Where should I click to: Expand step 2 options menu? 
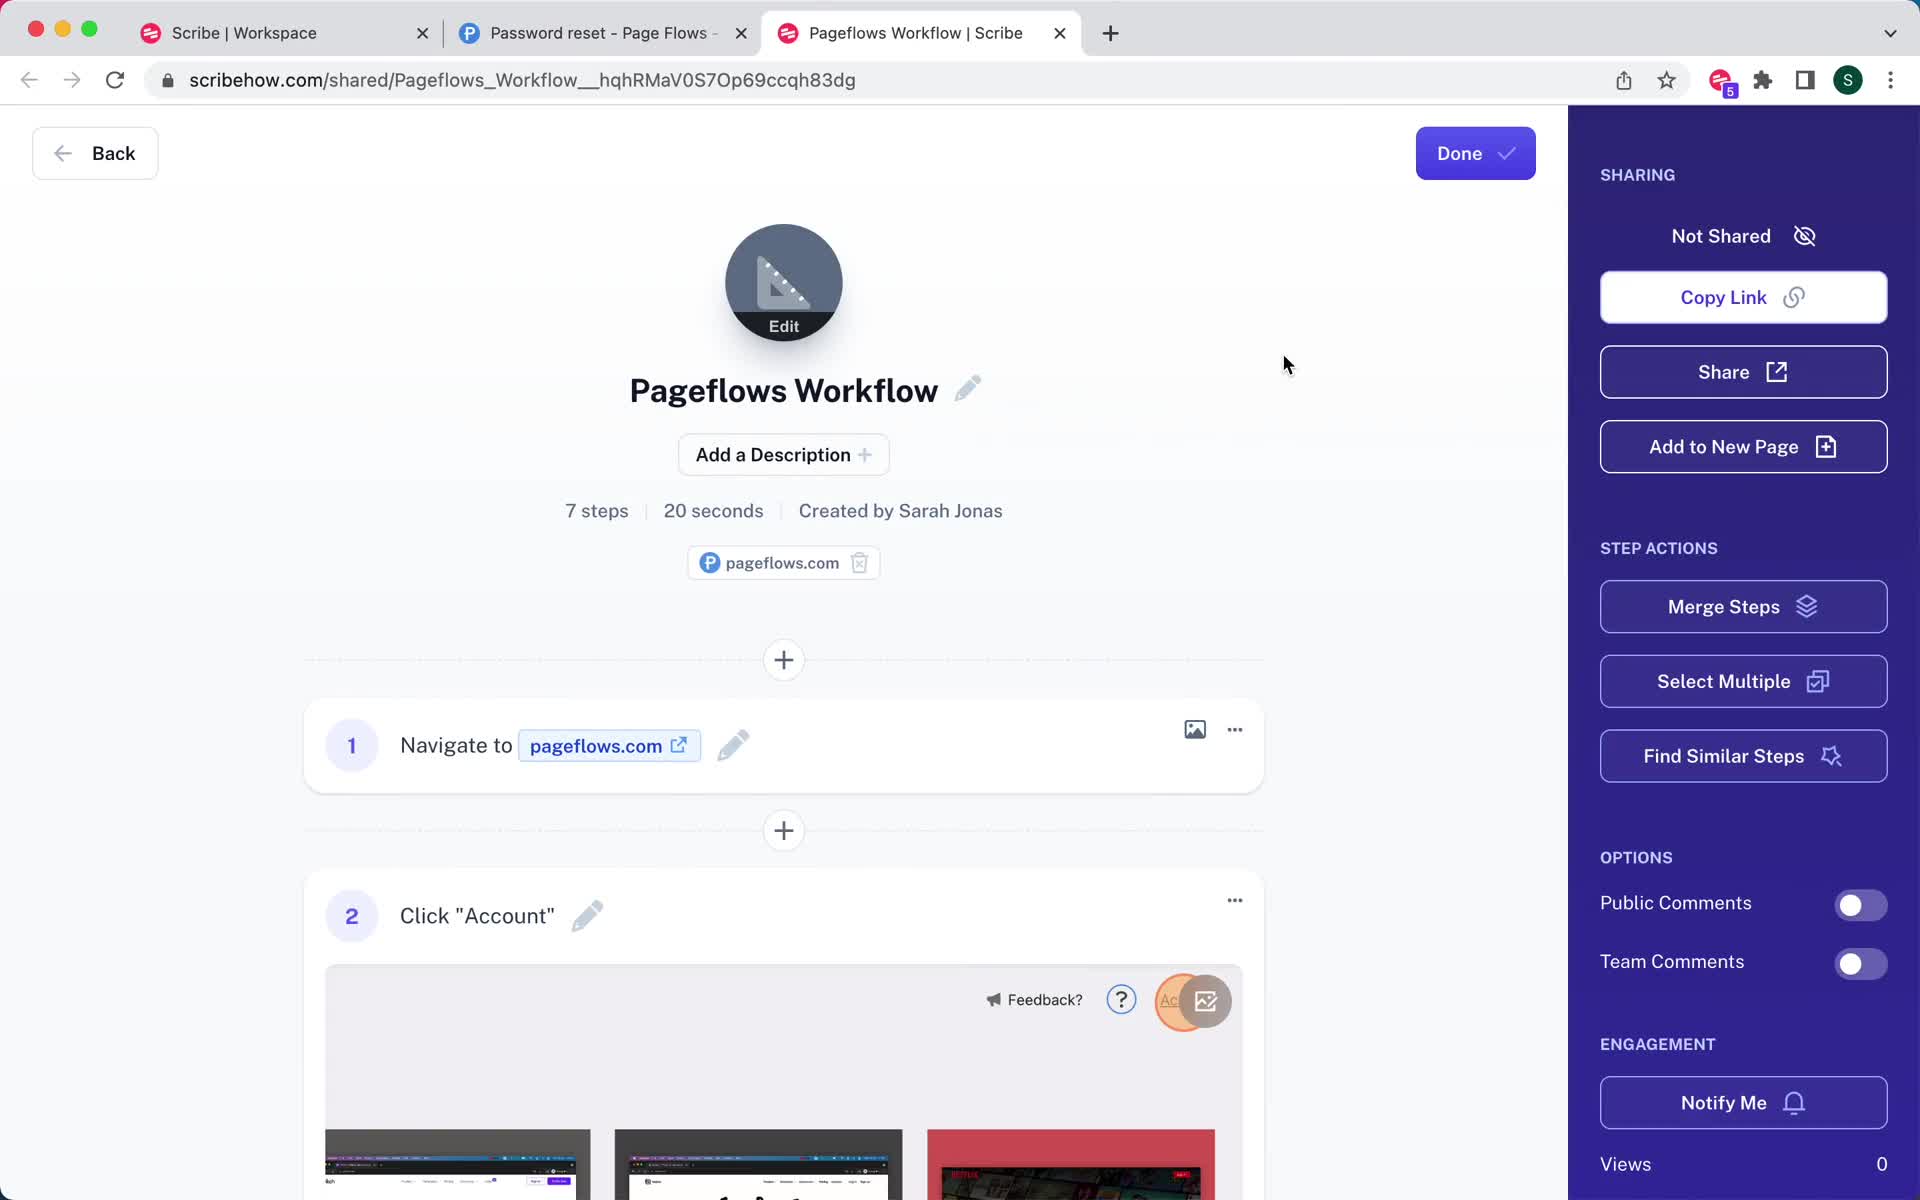(x=1234, y=900)
